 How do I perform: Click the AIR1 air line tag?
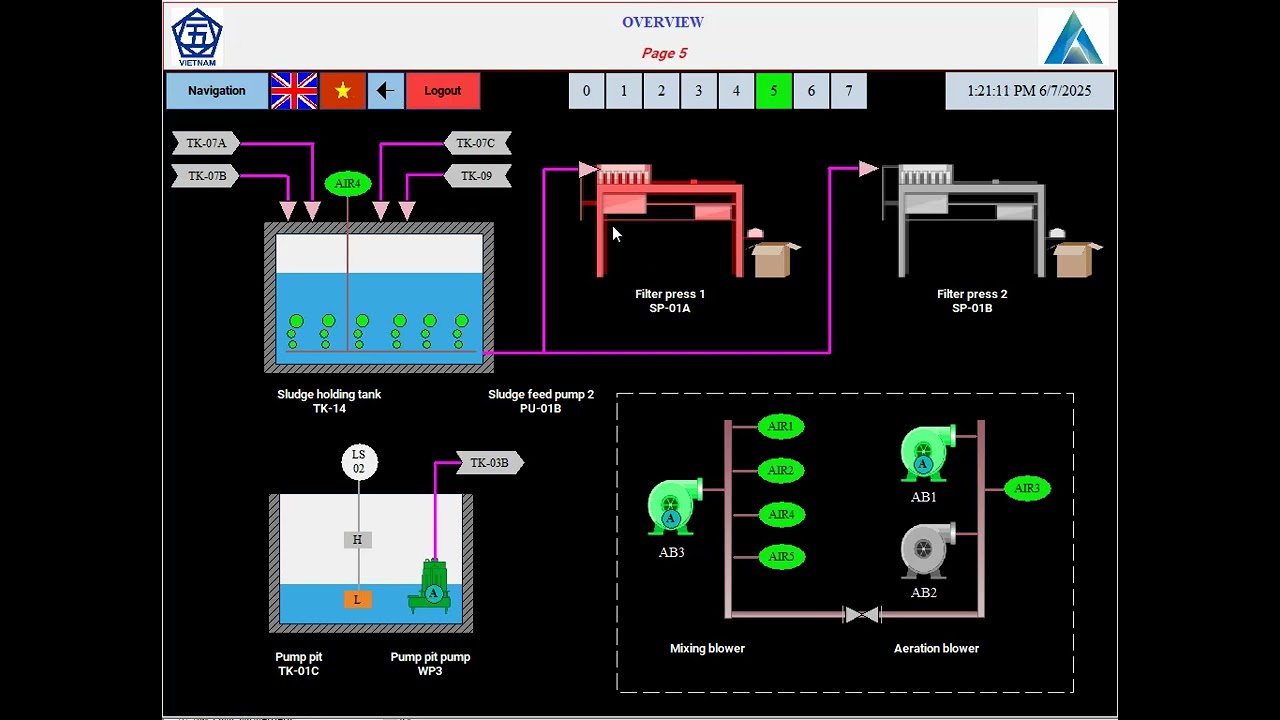(781, 427)
